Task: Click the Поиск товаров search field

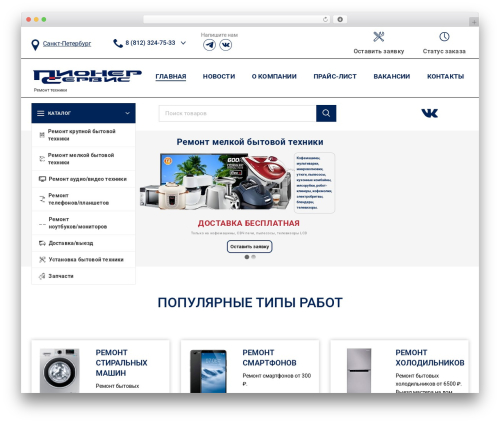Action: [237, 113]
